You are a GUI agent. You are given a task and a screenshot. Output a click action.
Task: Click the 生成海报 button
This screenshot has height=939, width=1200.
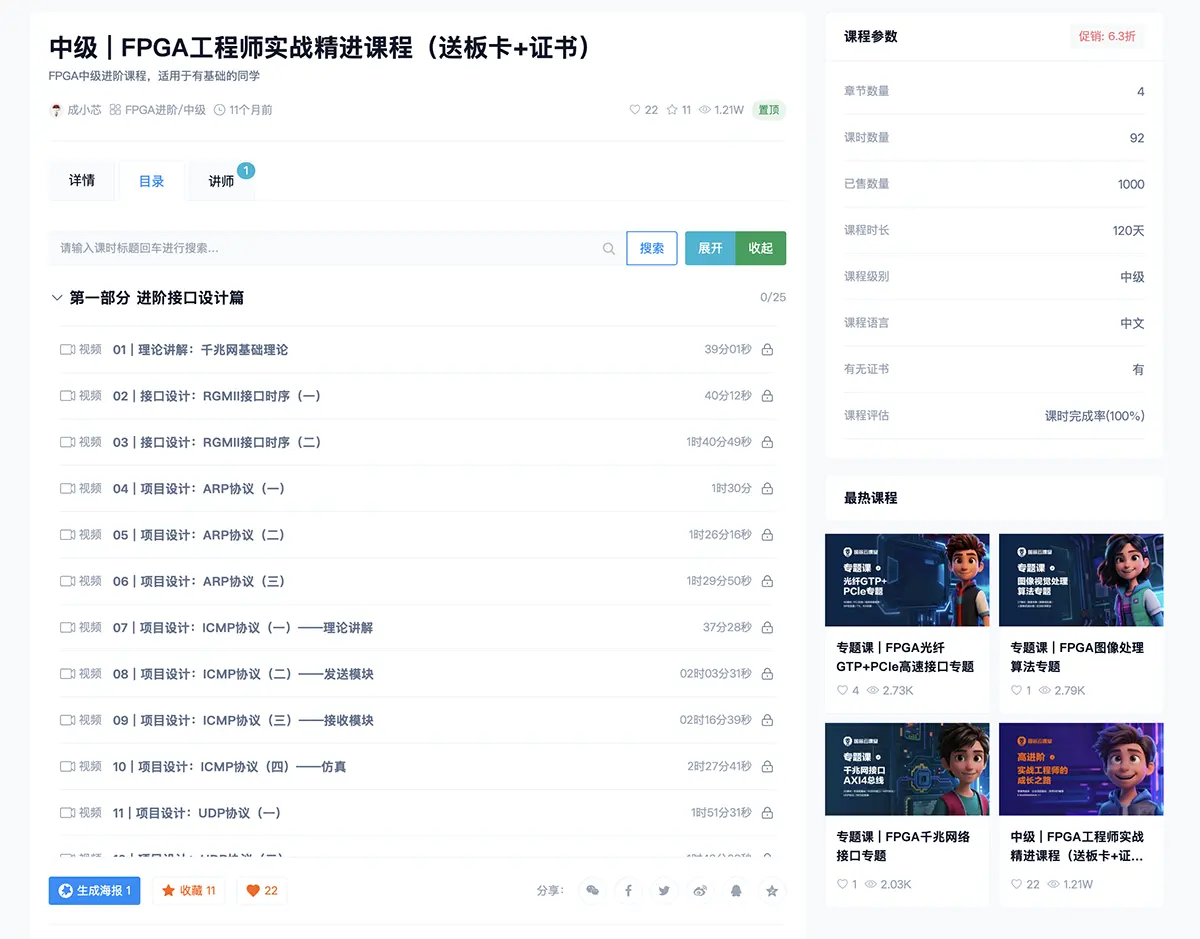94,890
